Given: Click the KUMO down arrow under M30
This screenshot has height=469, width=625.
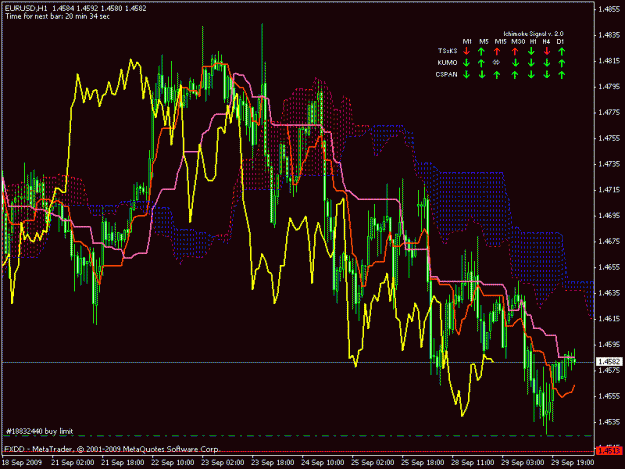Looking at the screenshot, I should coord(515,63).
